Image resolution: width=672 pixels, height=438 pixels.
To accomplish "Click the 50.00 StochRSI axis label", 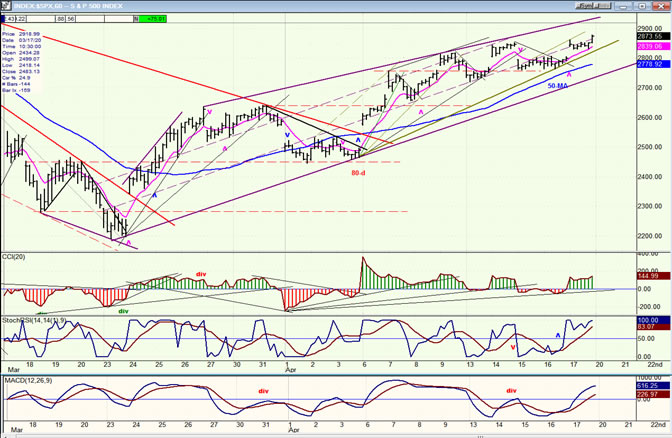I will (646, 339).
